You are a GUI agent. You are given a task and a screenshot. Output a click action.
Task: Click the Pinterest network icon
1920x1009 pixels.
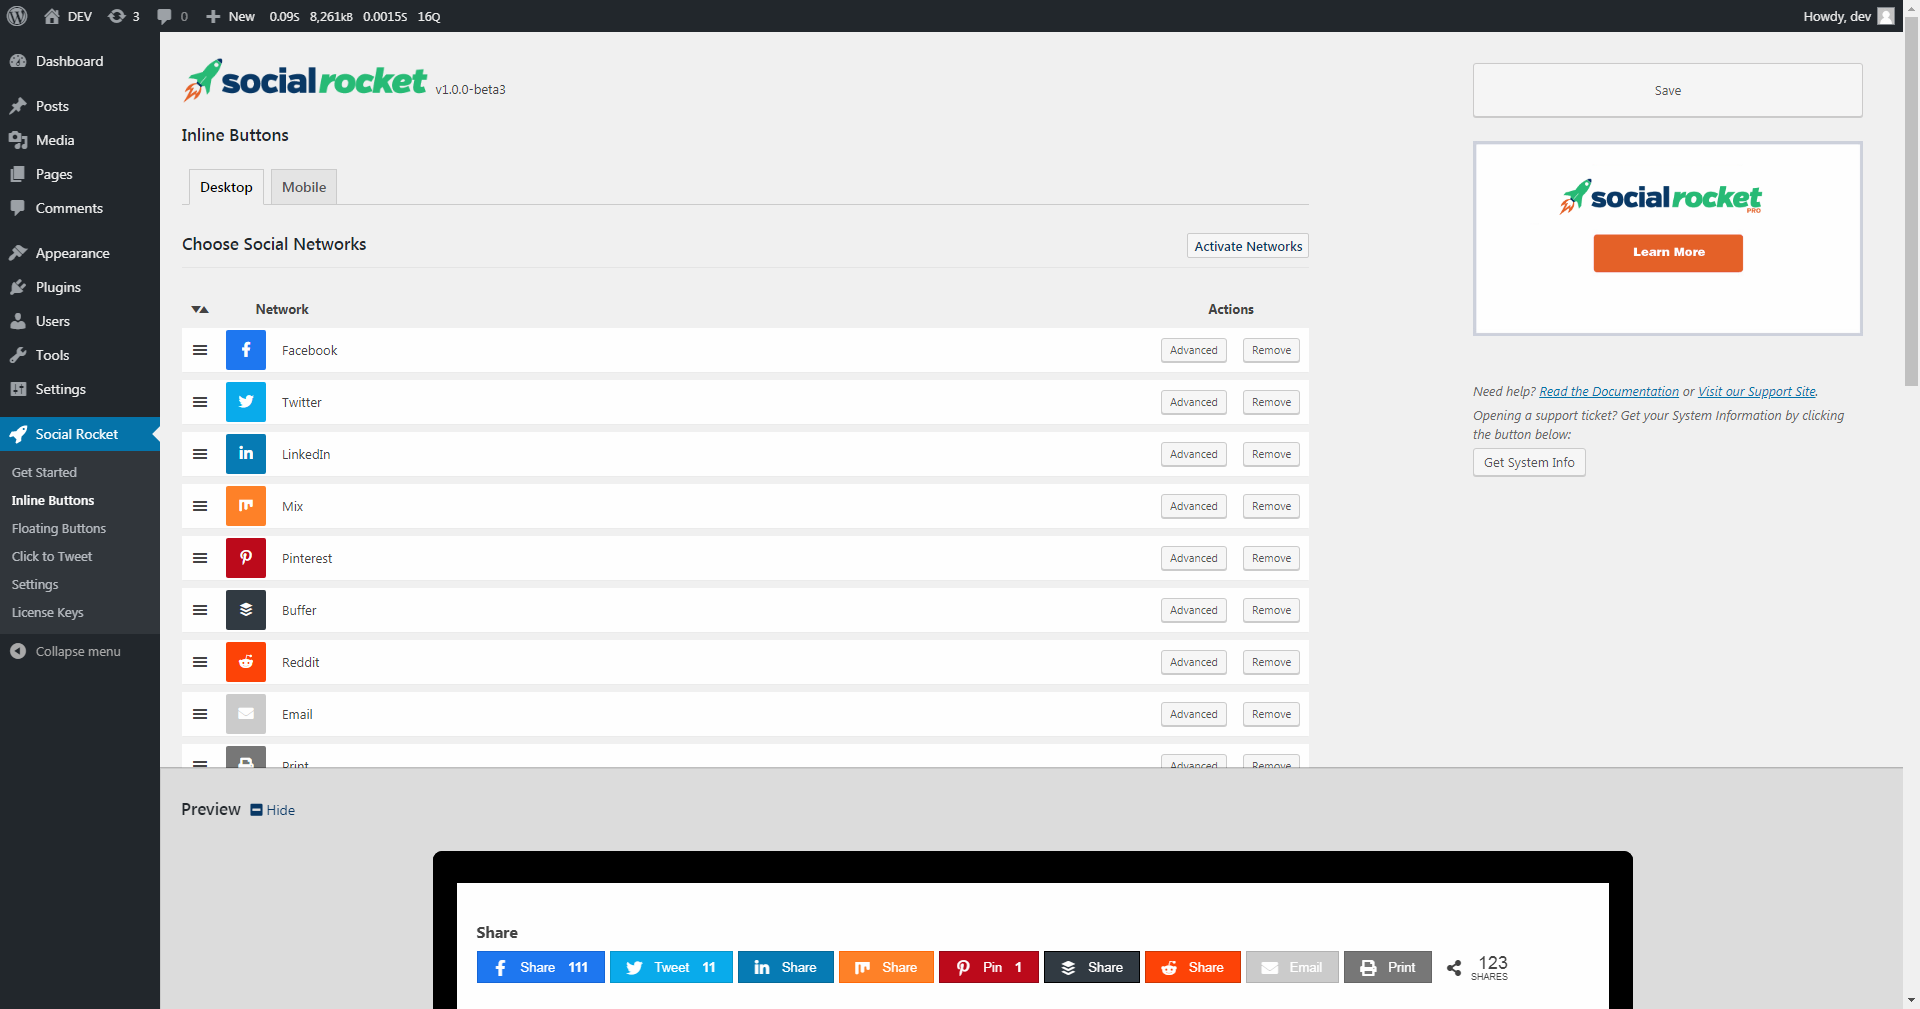[246, 558]
